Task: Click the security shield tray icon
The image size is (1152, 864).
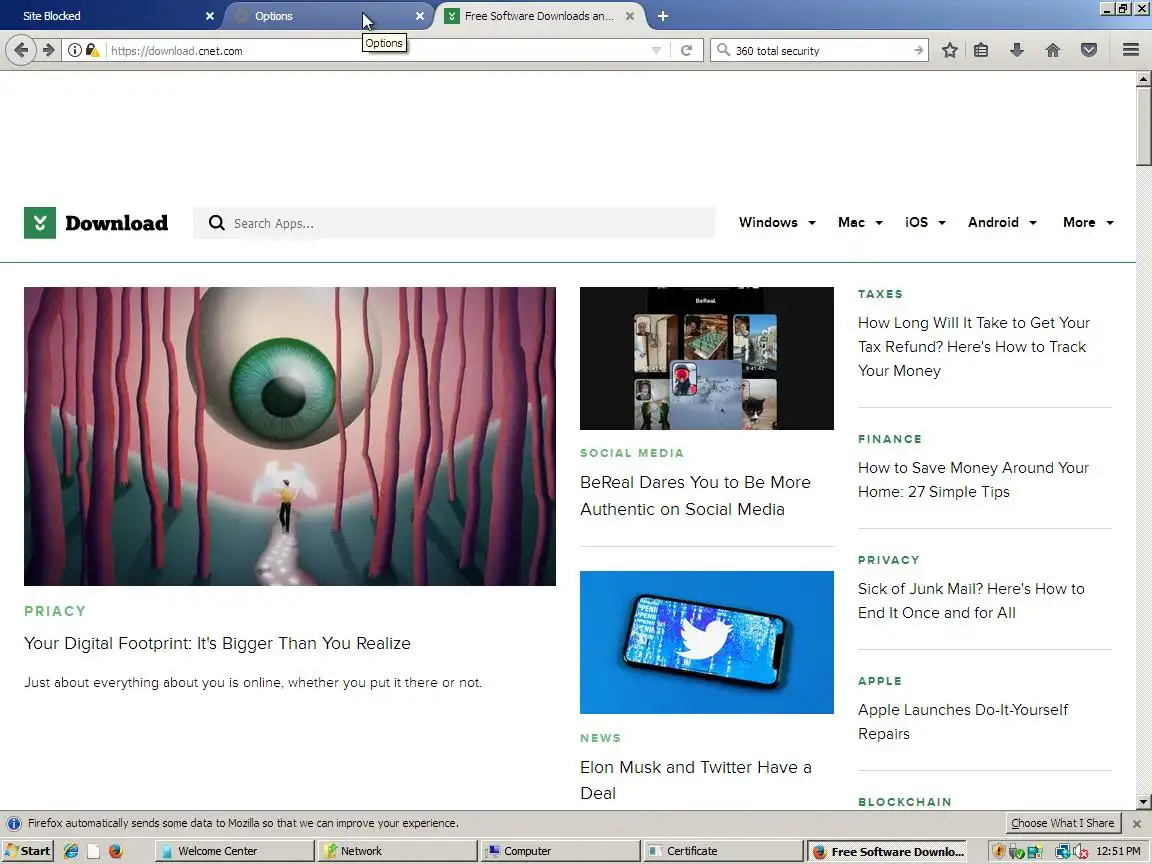Action: click(998, 851)
